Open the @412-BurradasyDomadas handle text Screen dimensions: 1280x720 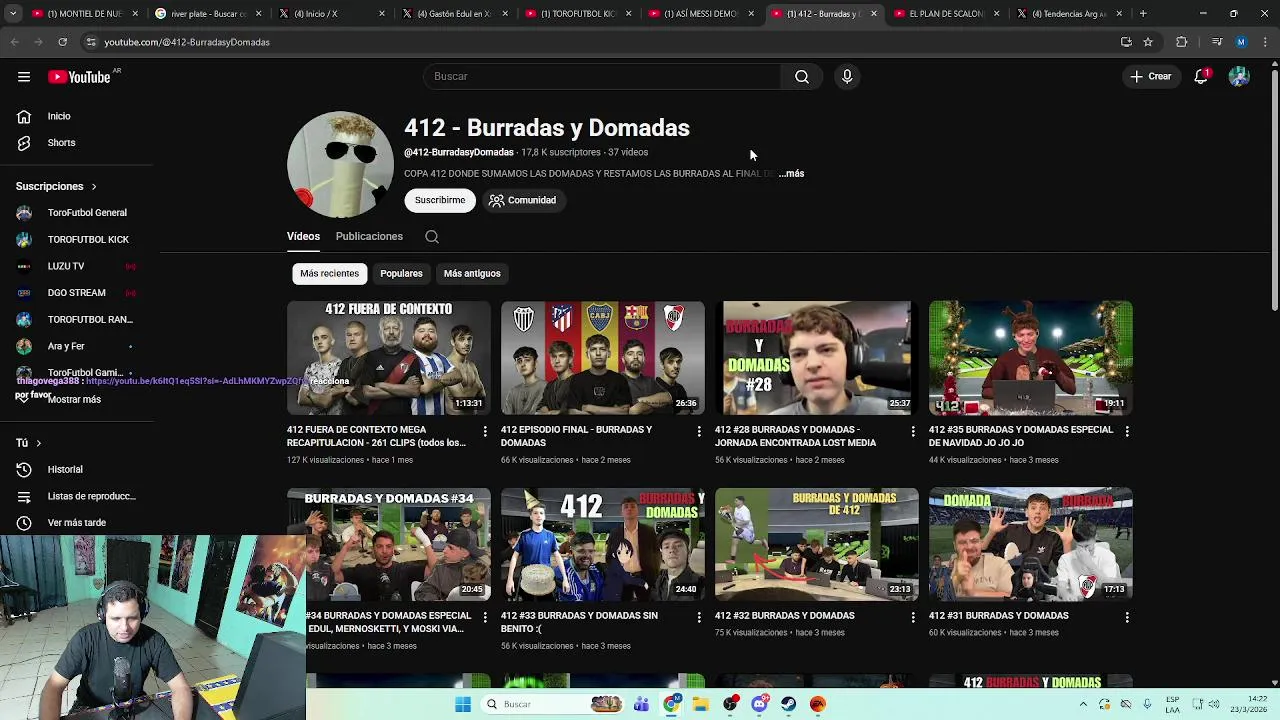point(459,153)
